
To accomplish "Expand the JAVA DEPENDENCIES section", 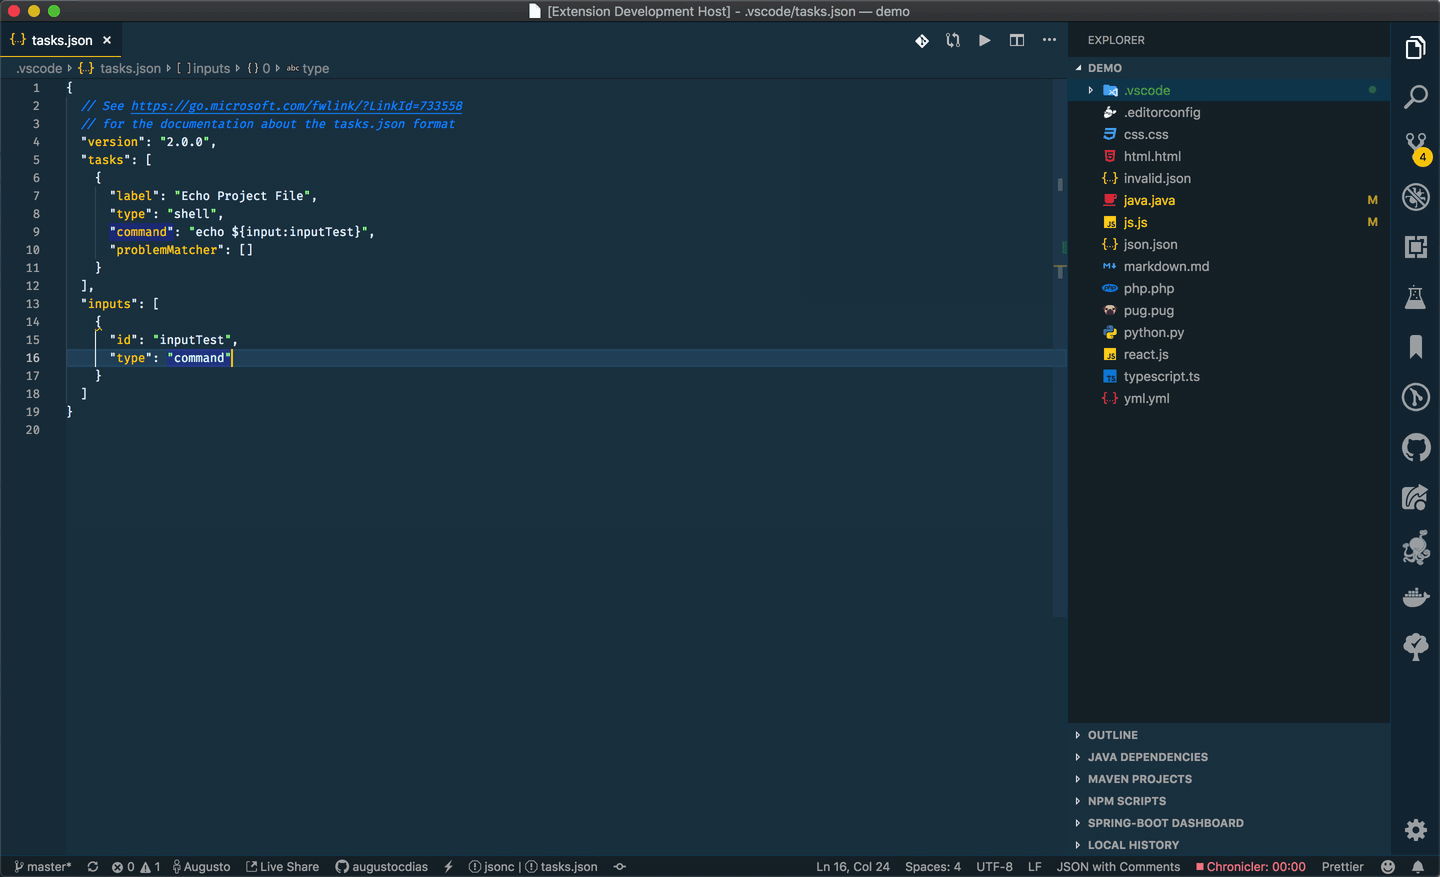I will pyautogui.click(x=1229, y=757).
